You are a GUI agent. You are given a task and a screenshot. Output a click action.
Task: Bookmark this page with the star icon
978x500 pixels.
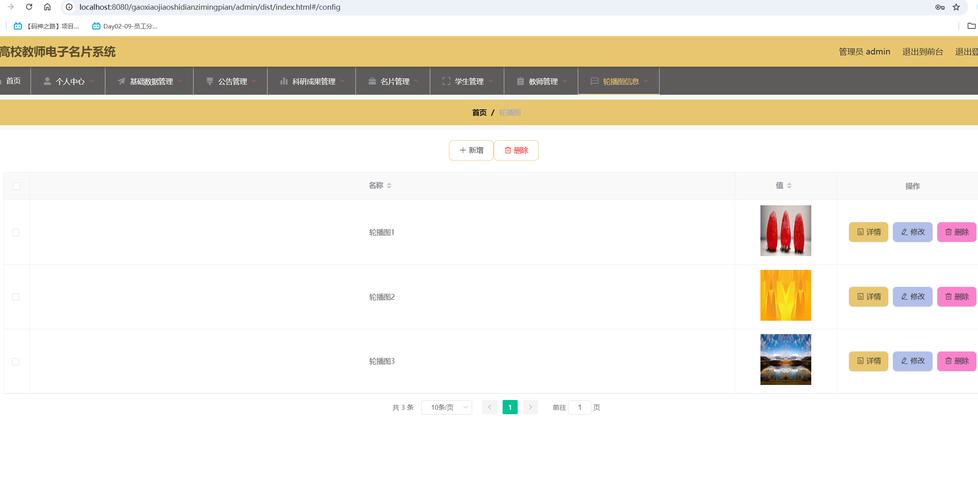coord(956,7)
